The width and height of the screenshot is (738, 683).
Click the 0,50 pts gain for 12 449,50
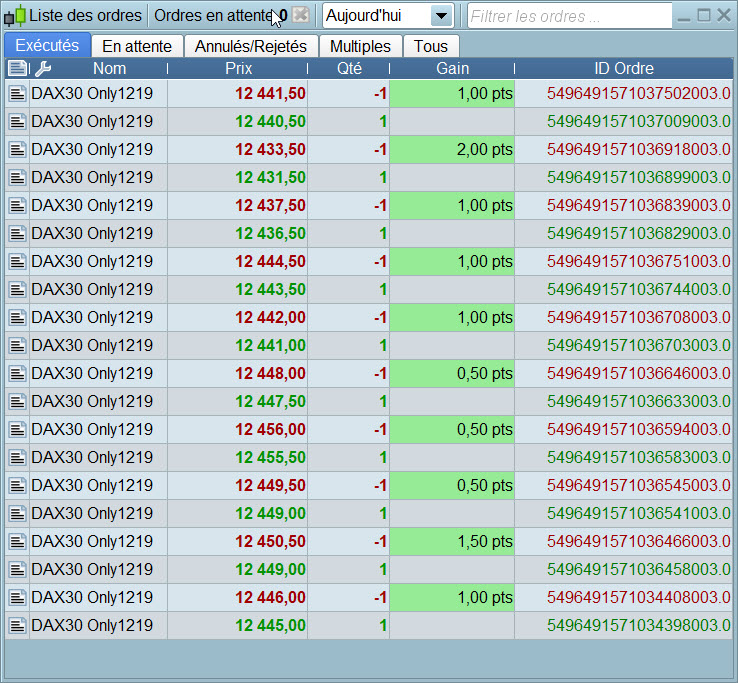click(x=452, y=485)
